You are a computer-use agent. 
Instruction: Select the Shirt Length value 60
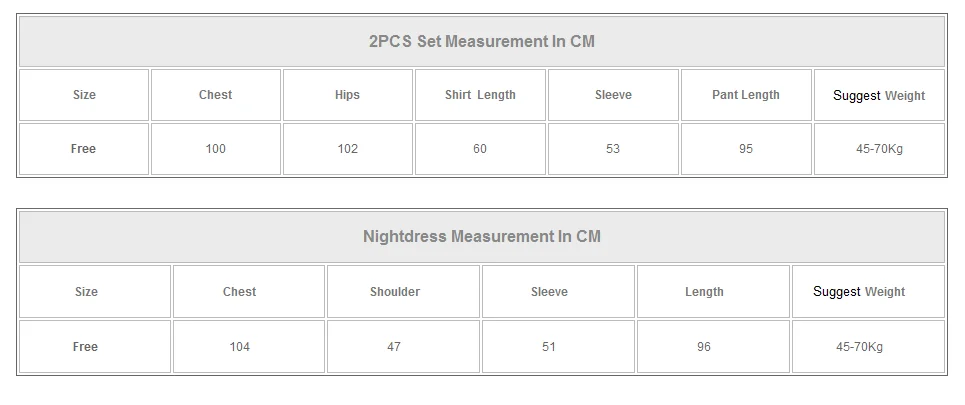pyautogui.click(x=480, y=149)
